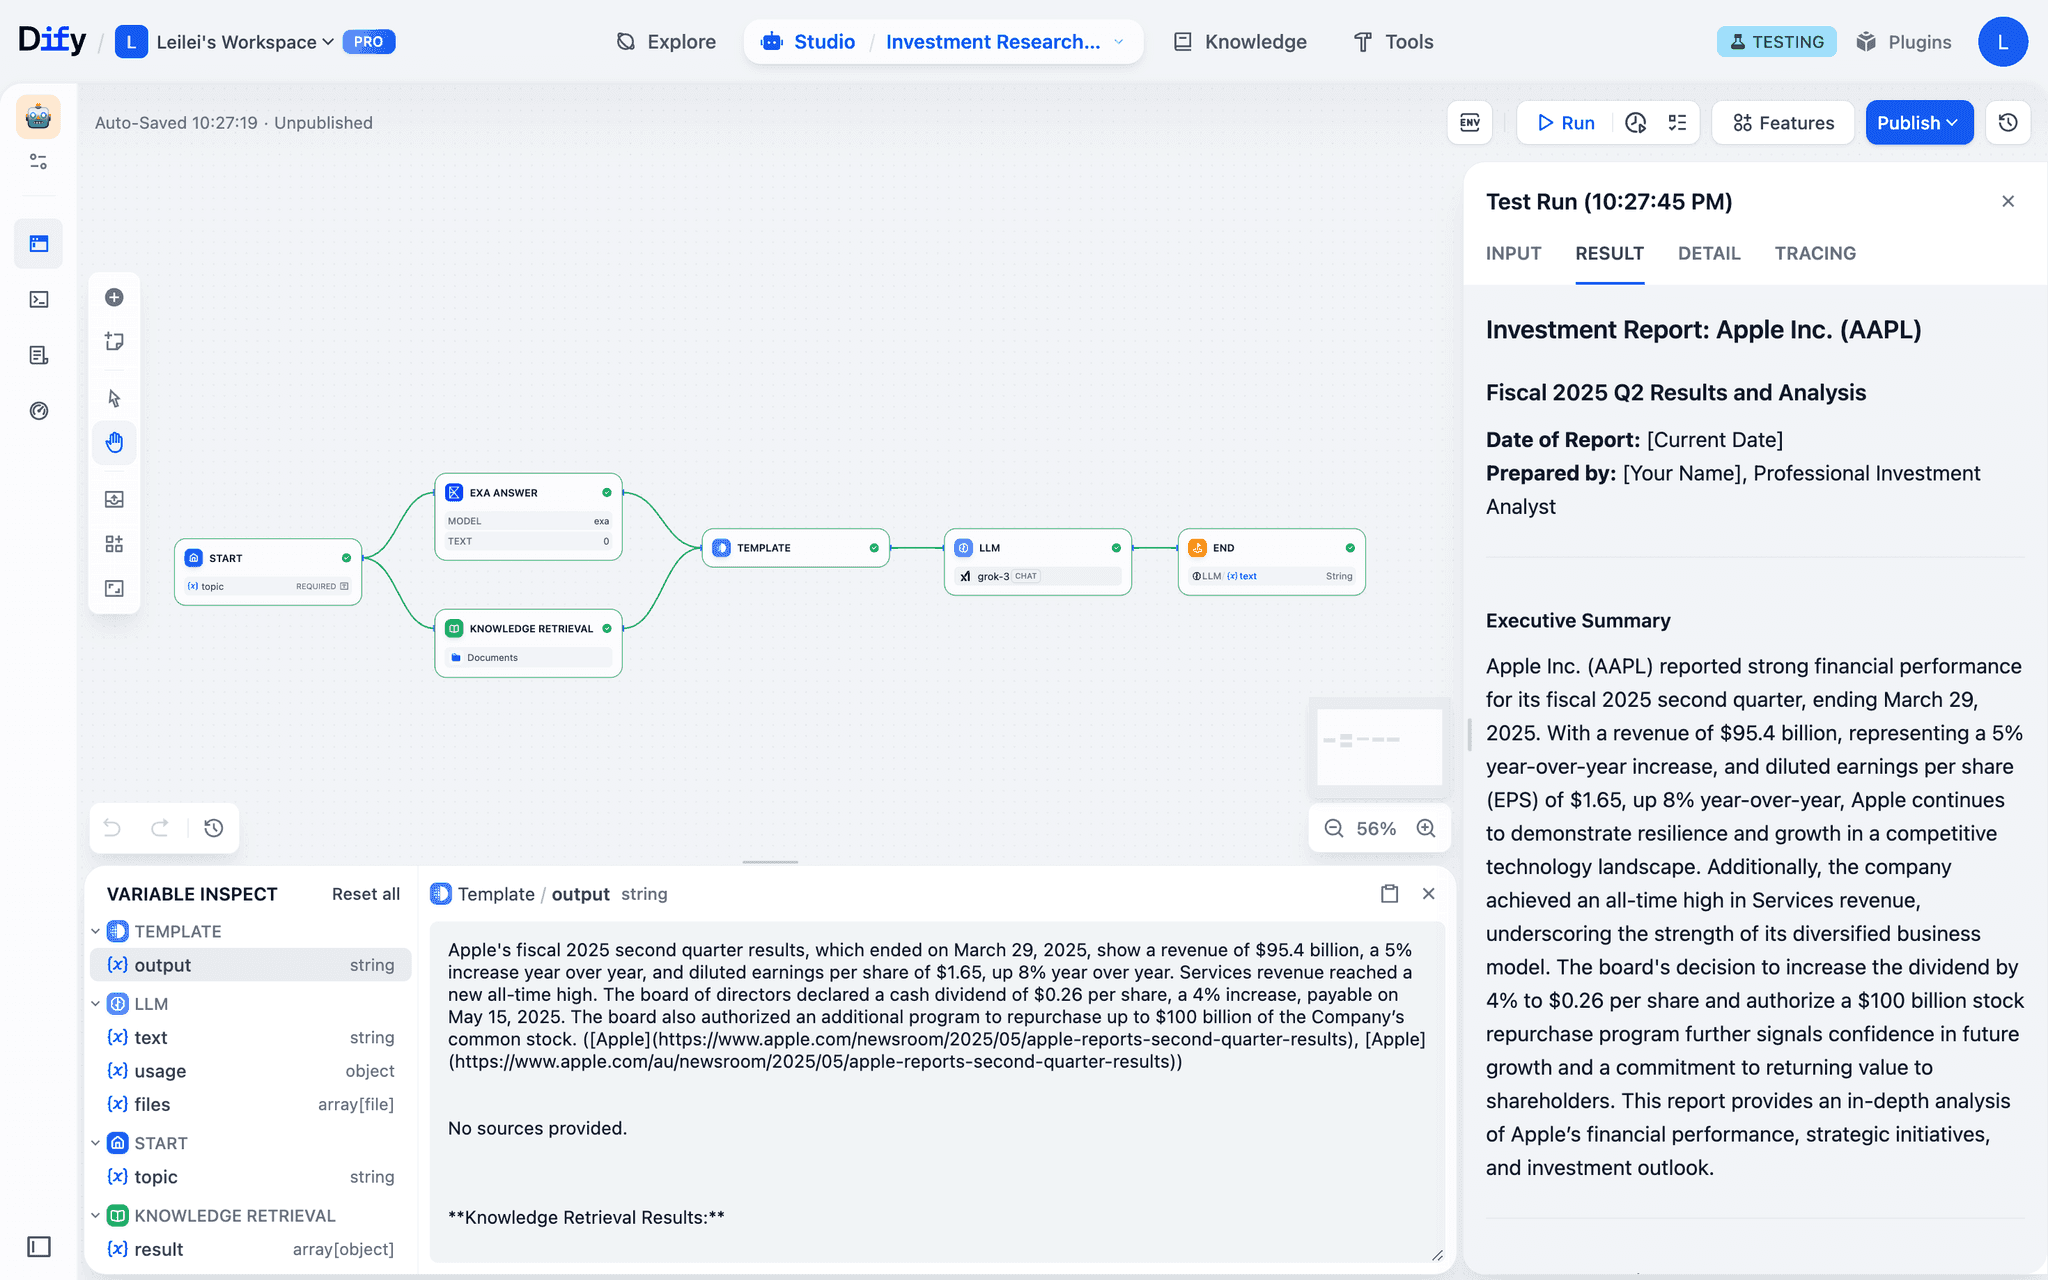Screen dimensions: 2048x1280
Task: Toggle fullscreen canvas view icon
Action: [114, 588]
